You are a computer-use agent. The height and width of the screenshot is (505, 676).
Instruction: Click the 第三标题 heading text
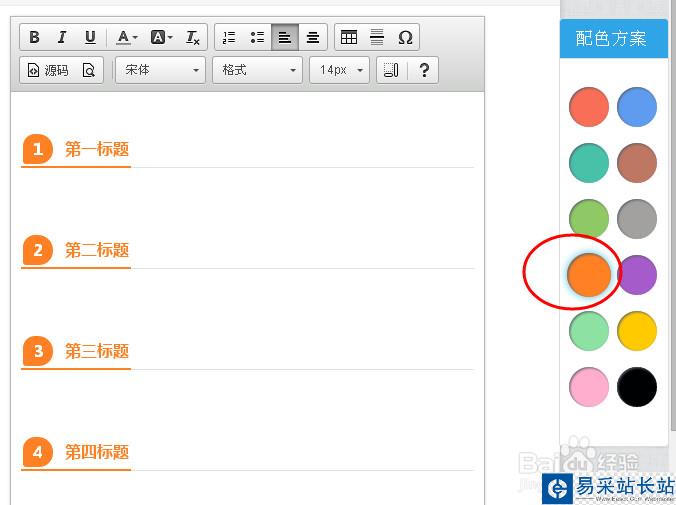tap(97, 351)
